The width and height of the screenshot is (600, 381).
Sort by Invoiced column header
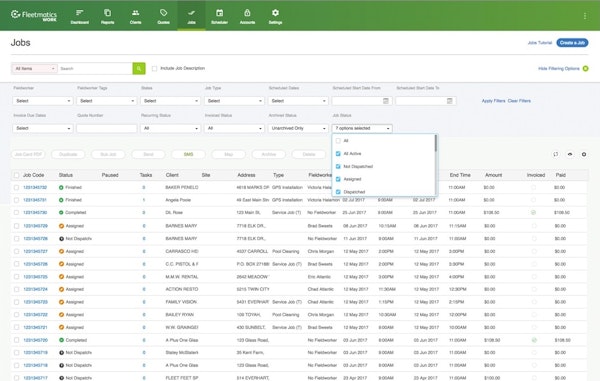(x=536, y=175)
